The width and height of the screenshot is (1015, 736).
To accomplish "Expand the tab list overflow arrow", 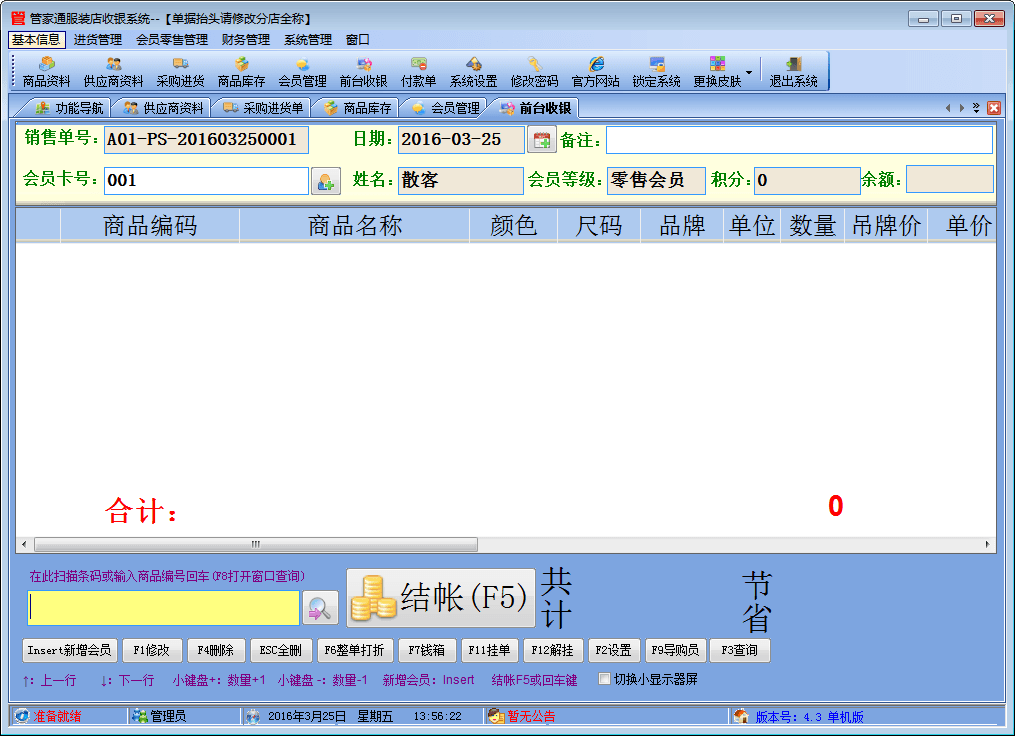I will [976, 108].
